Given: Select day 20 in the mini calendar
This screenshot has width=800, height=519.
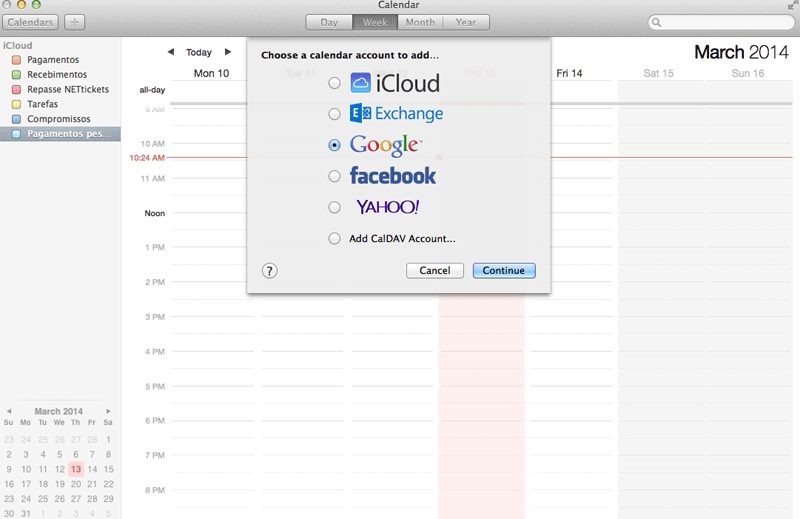Looking at the screenshot, I should [76, 484].
